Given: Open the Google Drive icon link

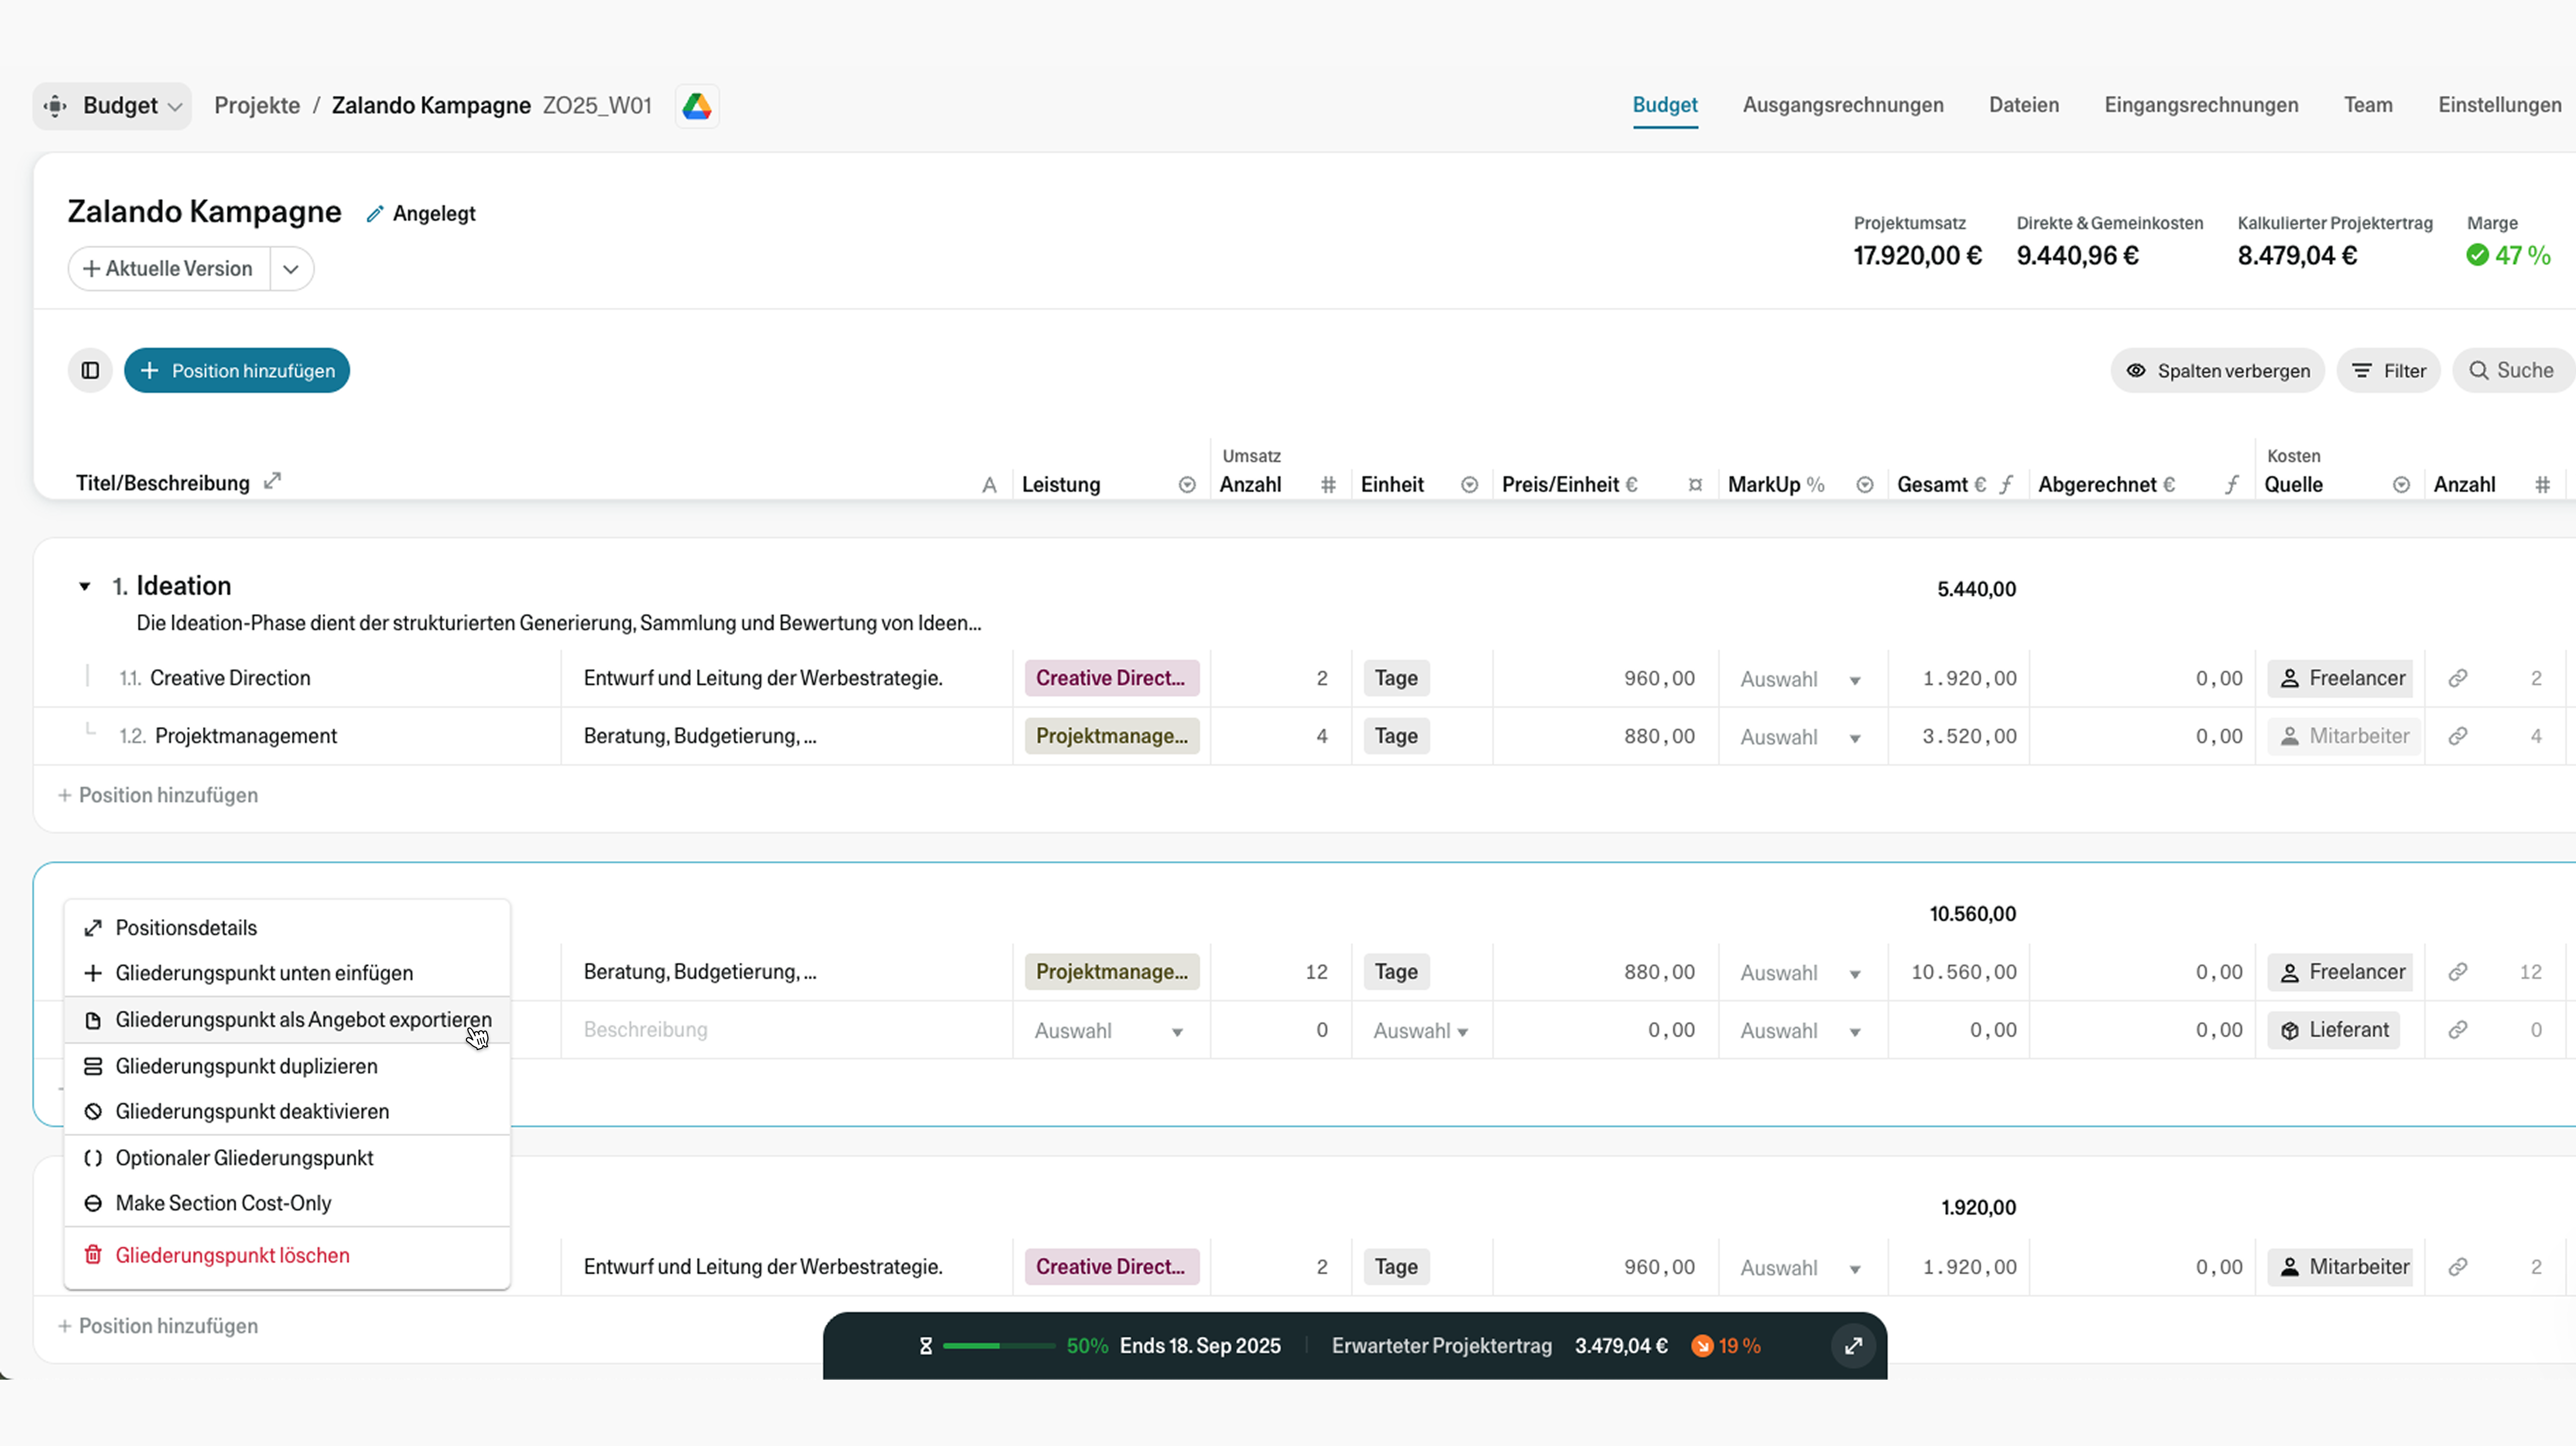Looking at the screenshot, I should (697, 106).
